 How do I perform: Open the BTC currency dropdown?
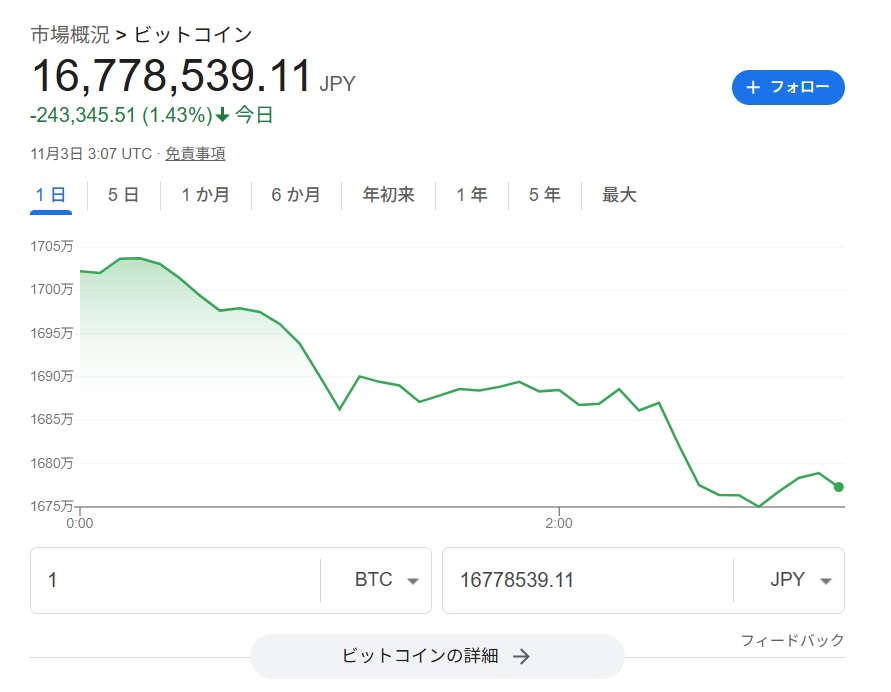point(386,580)
